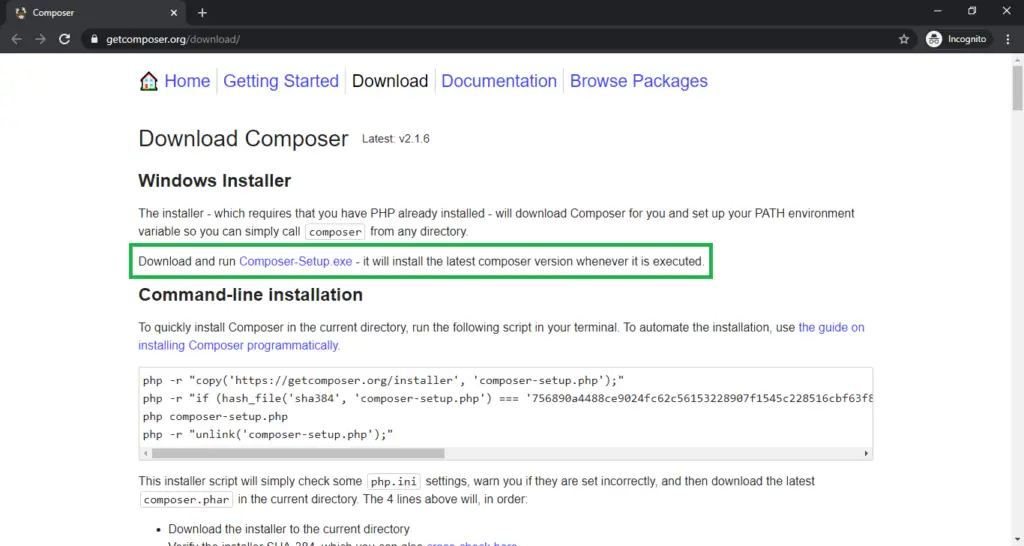Click the site lock icon

pos(94,39)
